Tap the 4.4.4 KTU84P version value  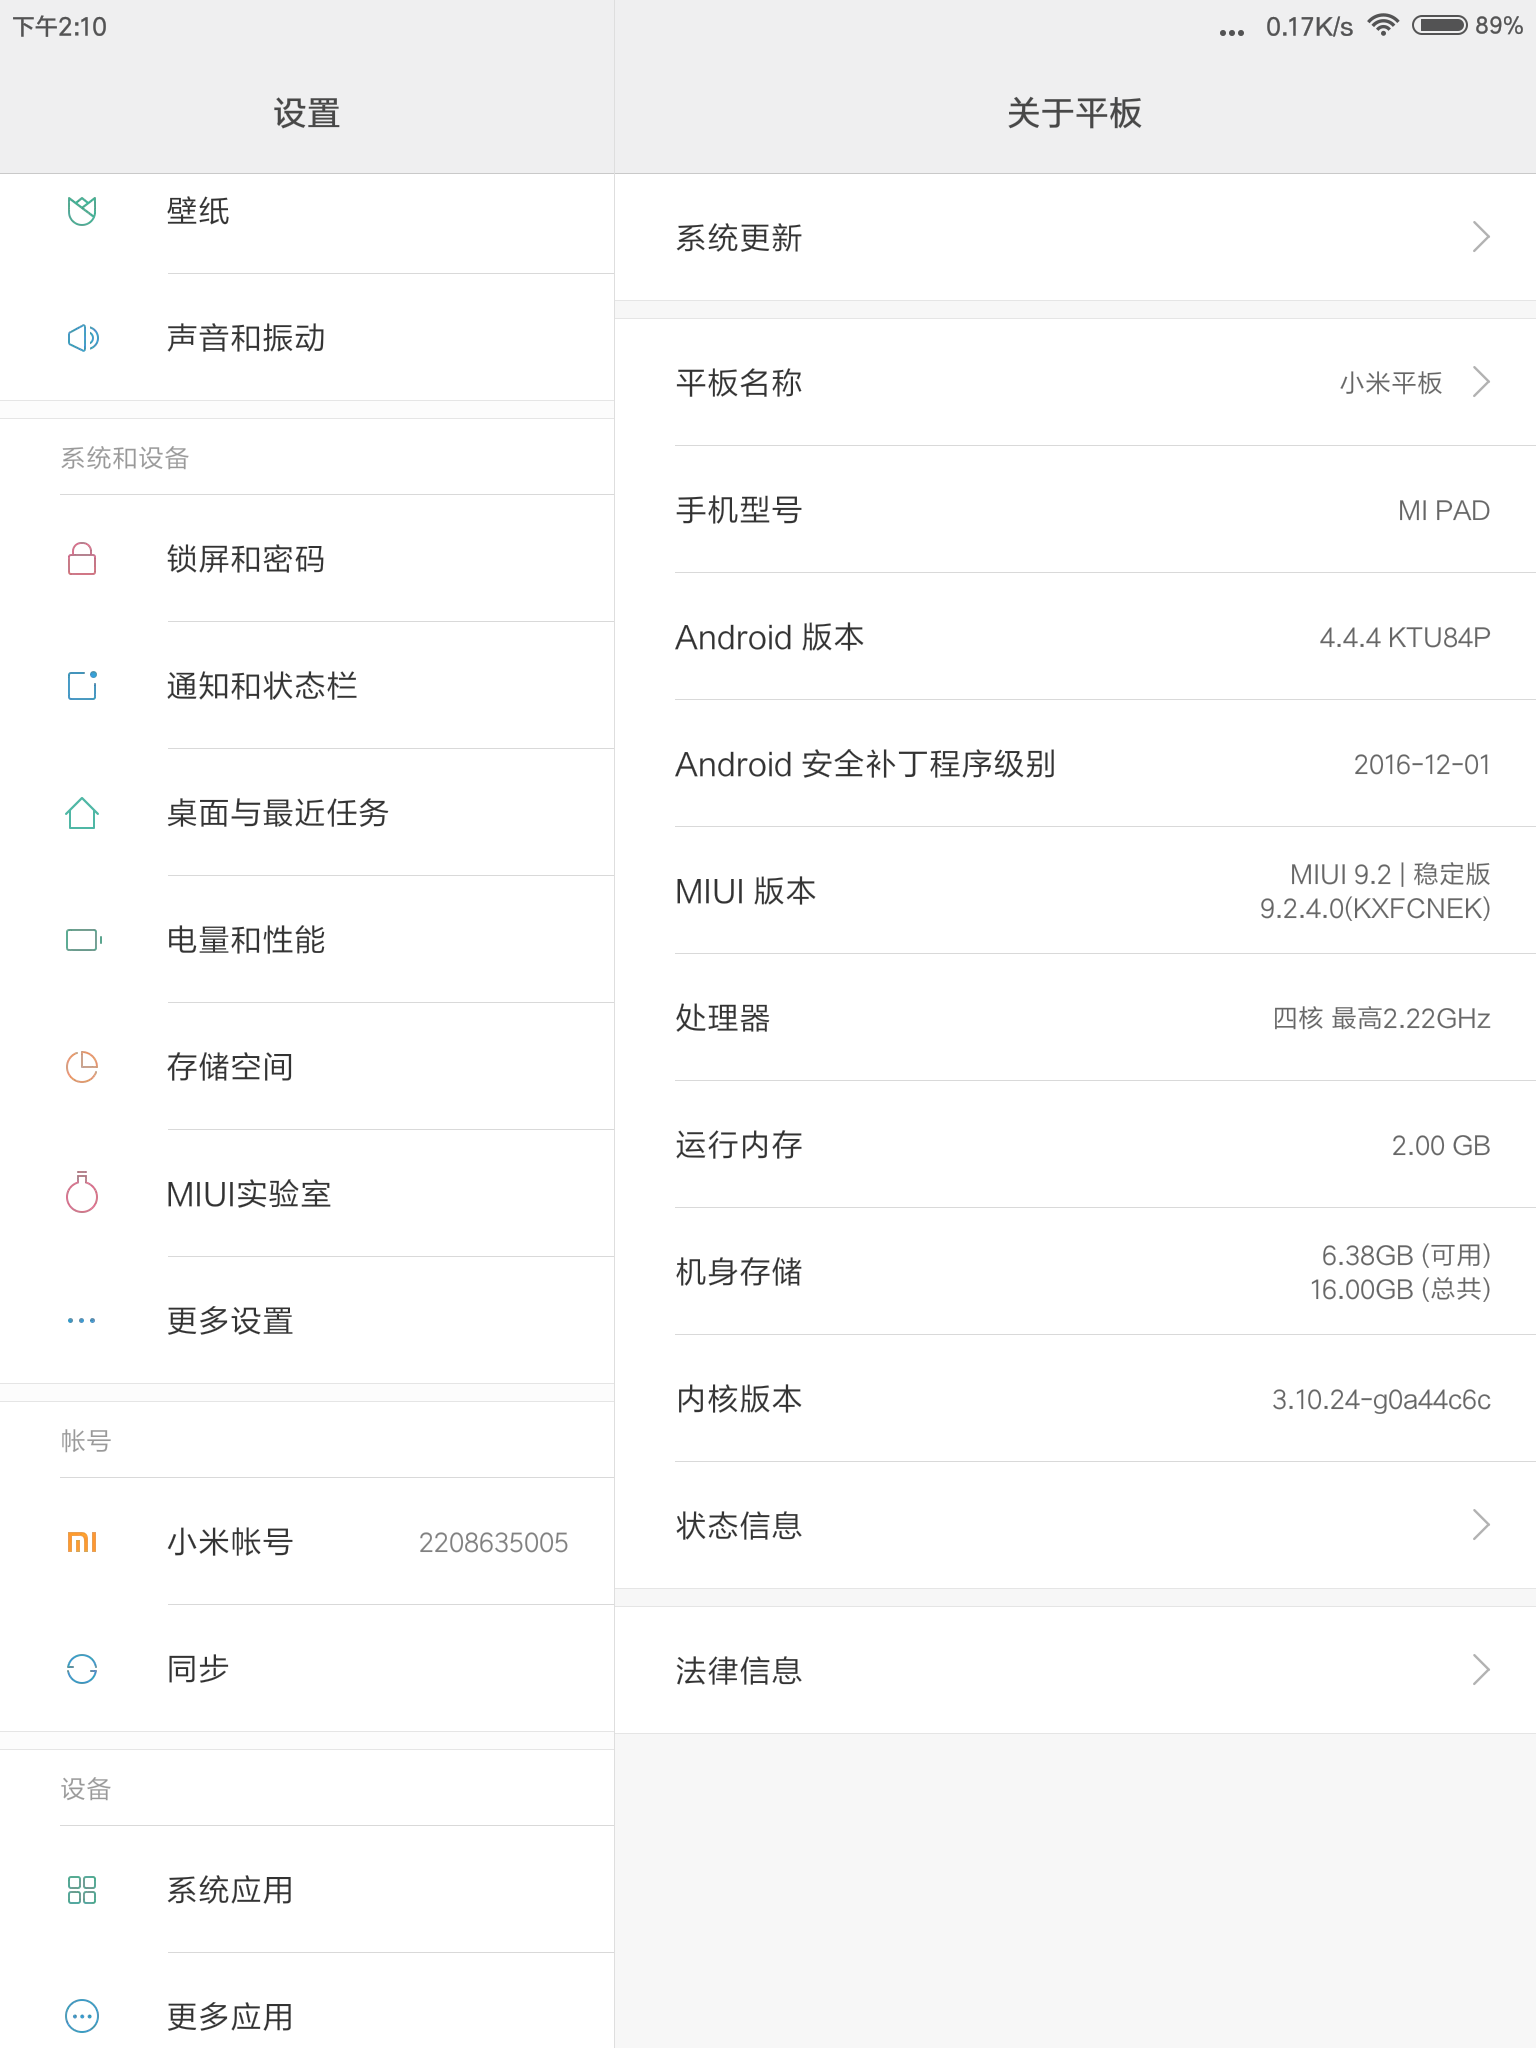[x=1405, y=637]
